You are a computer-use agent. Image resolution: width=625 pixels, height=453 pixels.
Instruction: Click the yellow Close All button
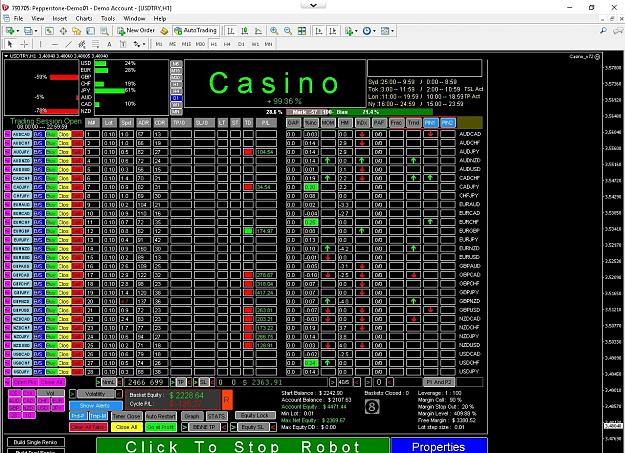pos(126,427)
